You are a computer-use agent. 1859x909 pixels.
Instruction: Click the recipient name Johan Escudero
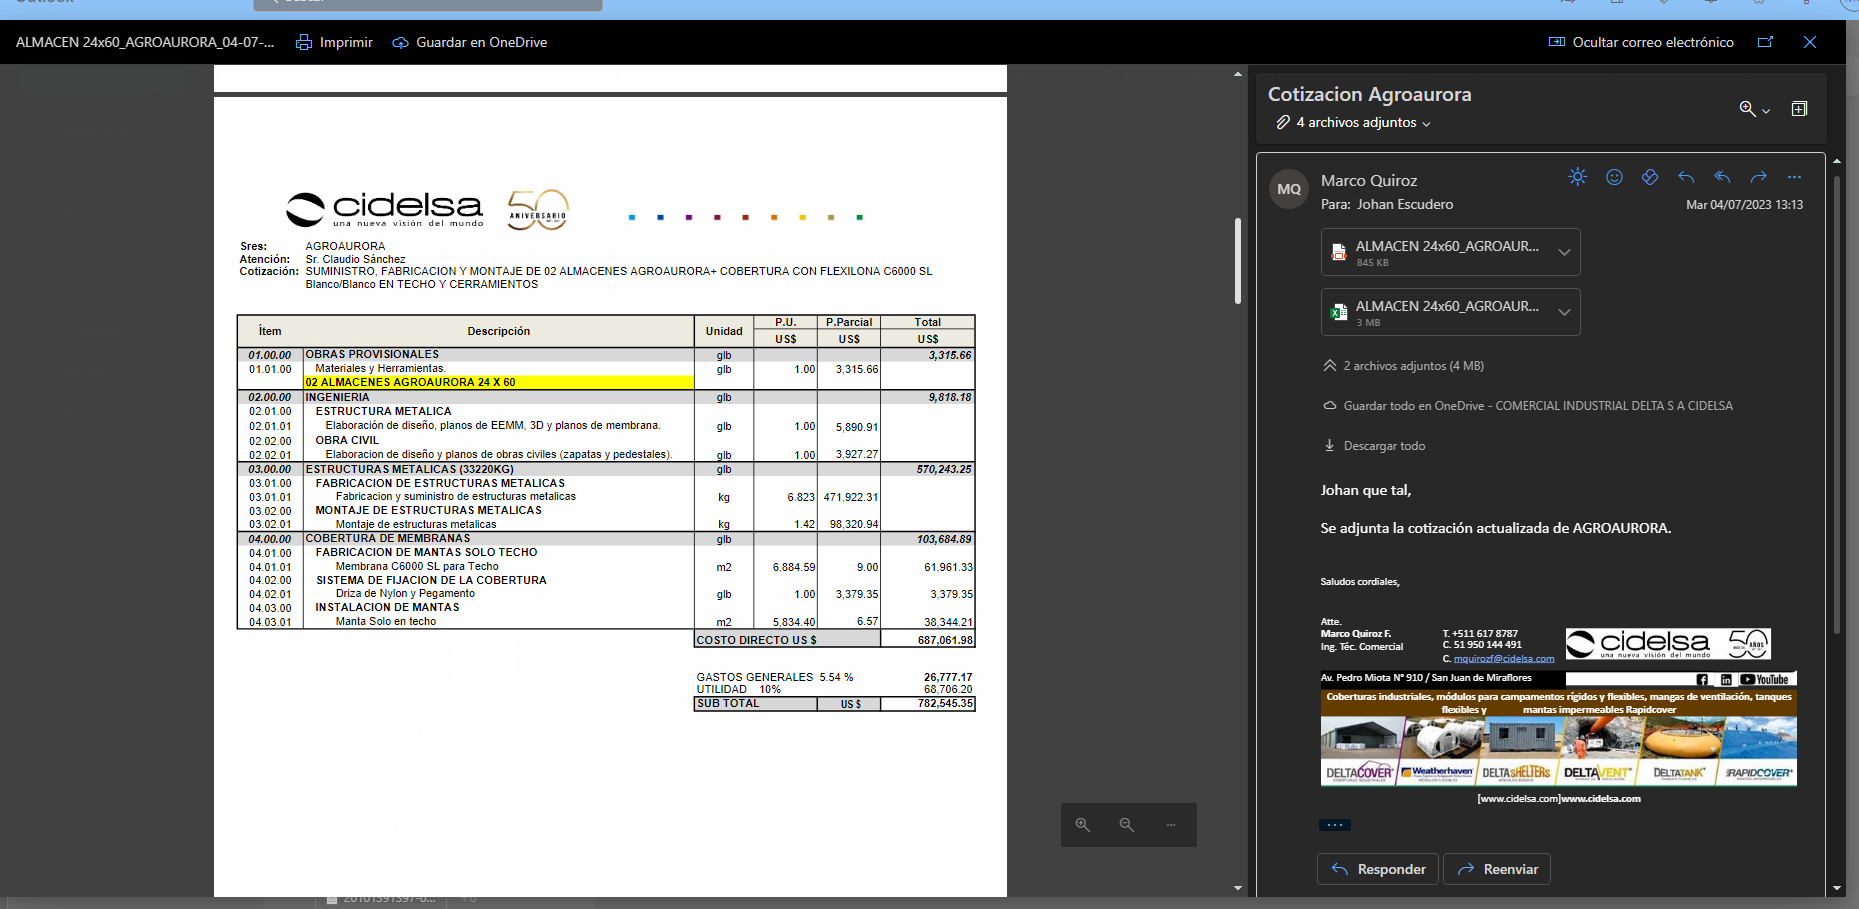point(1405,204)
